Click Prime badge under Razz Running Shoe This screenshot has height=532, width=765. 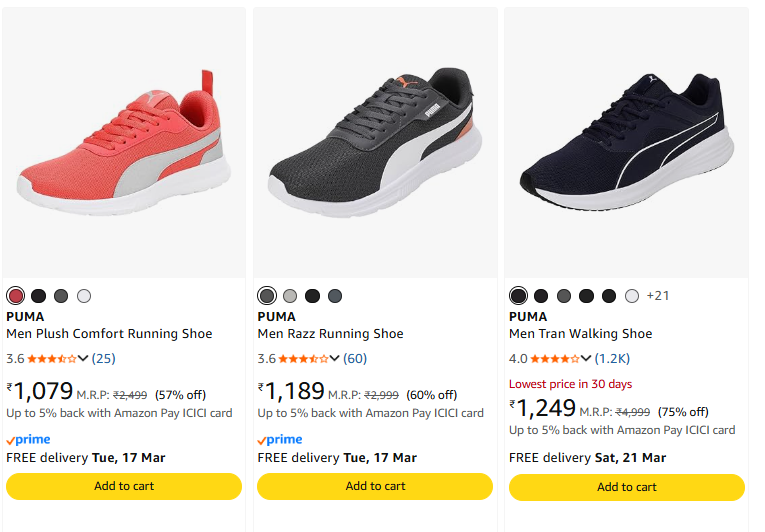tap(280, 440)
